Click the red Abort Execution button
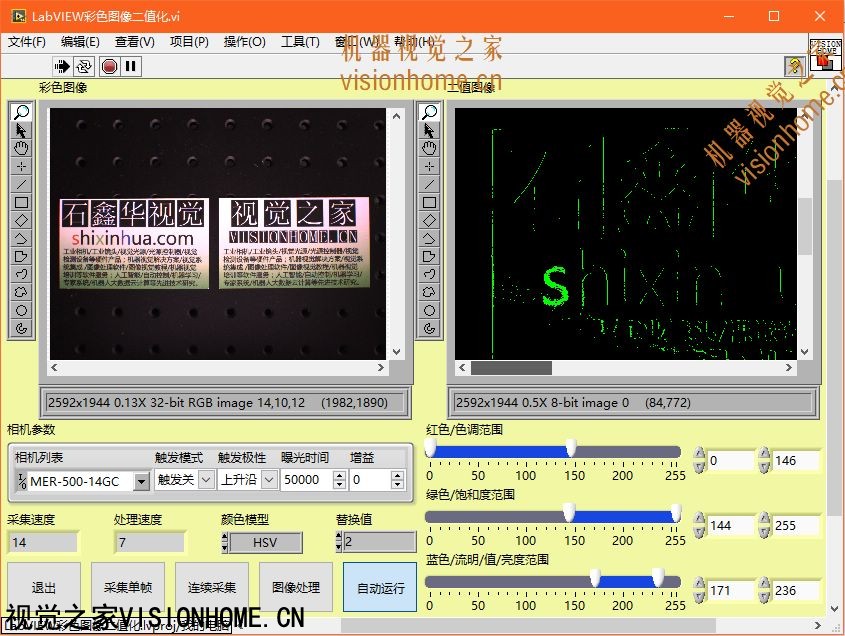This screenshot has width=845, height=636. tap(109, 66)
